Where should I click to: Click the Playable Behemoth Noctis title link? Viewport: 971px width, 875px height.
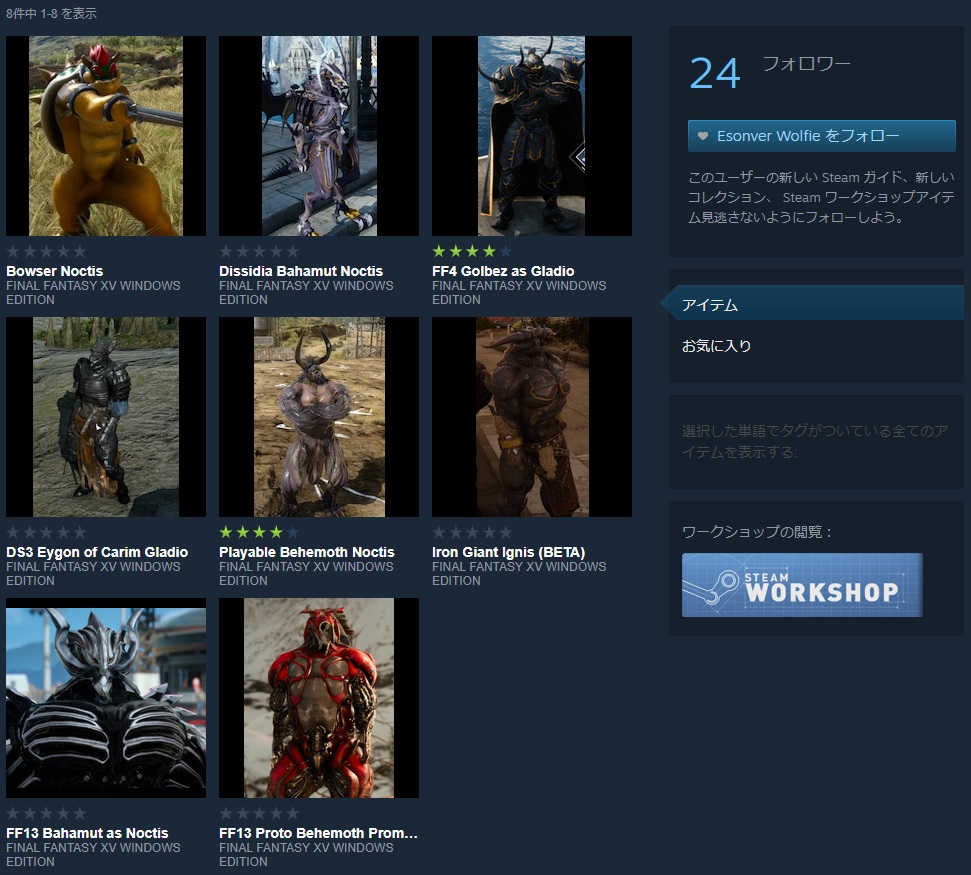click(x=307, y=552)
